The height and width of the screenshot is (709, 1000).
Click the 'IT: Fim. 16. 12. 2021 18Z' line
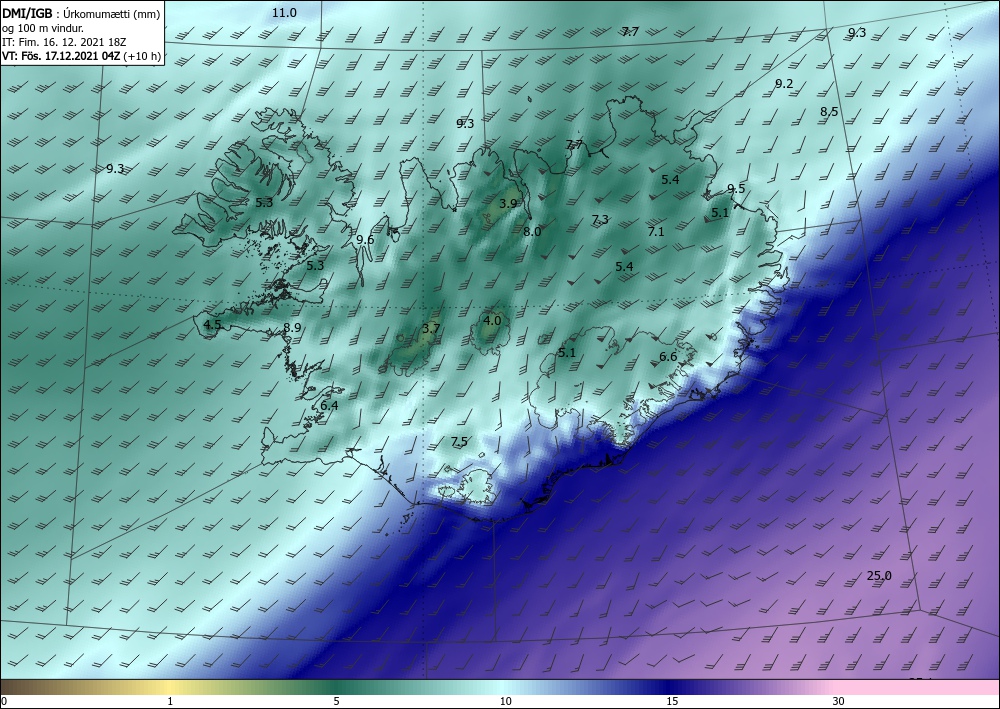click(x=64, y=41)
